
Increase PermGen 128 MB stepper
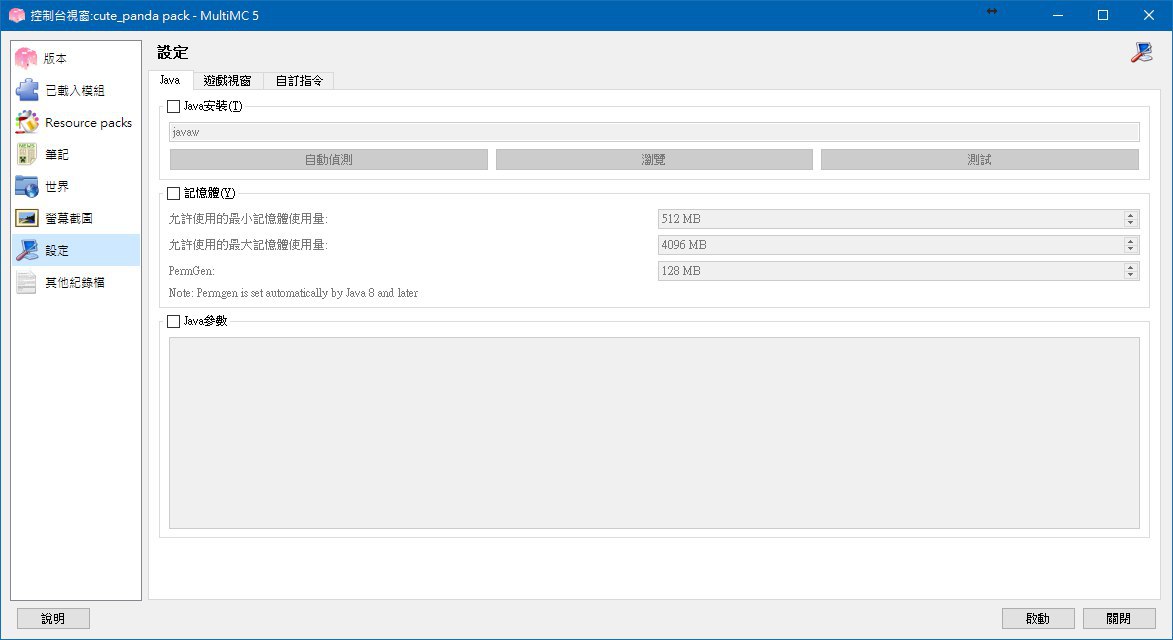tap(1130, 267)
